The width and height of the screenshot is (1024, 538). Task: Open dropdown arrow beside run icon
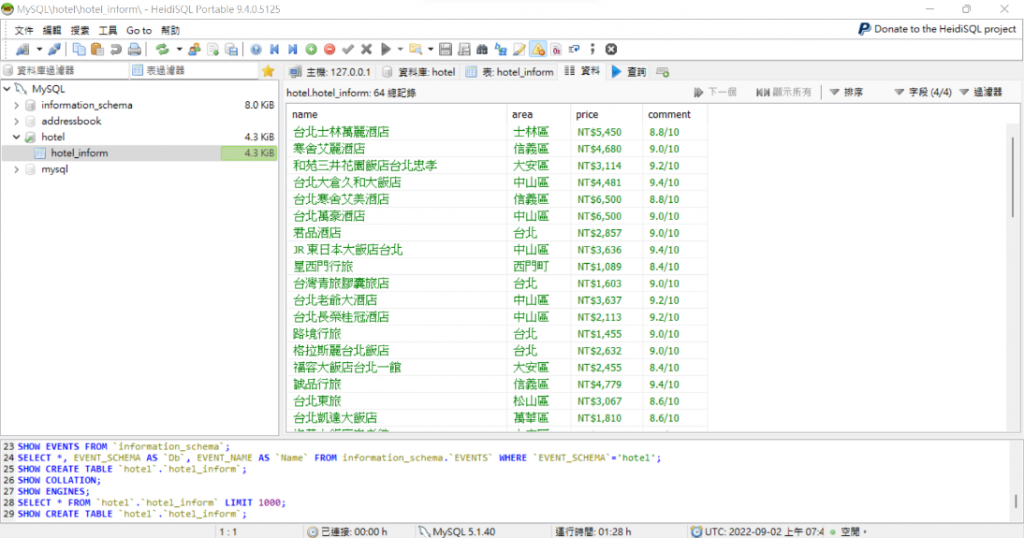tap(400, 50)
